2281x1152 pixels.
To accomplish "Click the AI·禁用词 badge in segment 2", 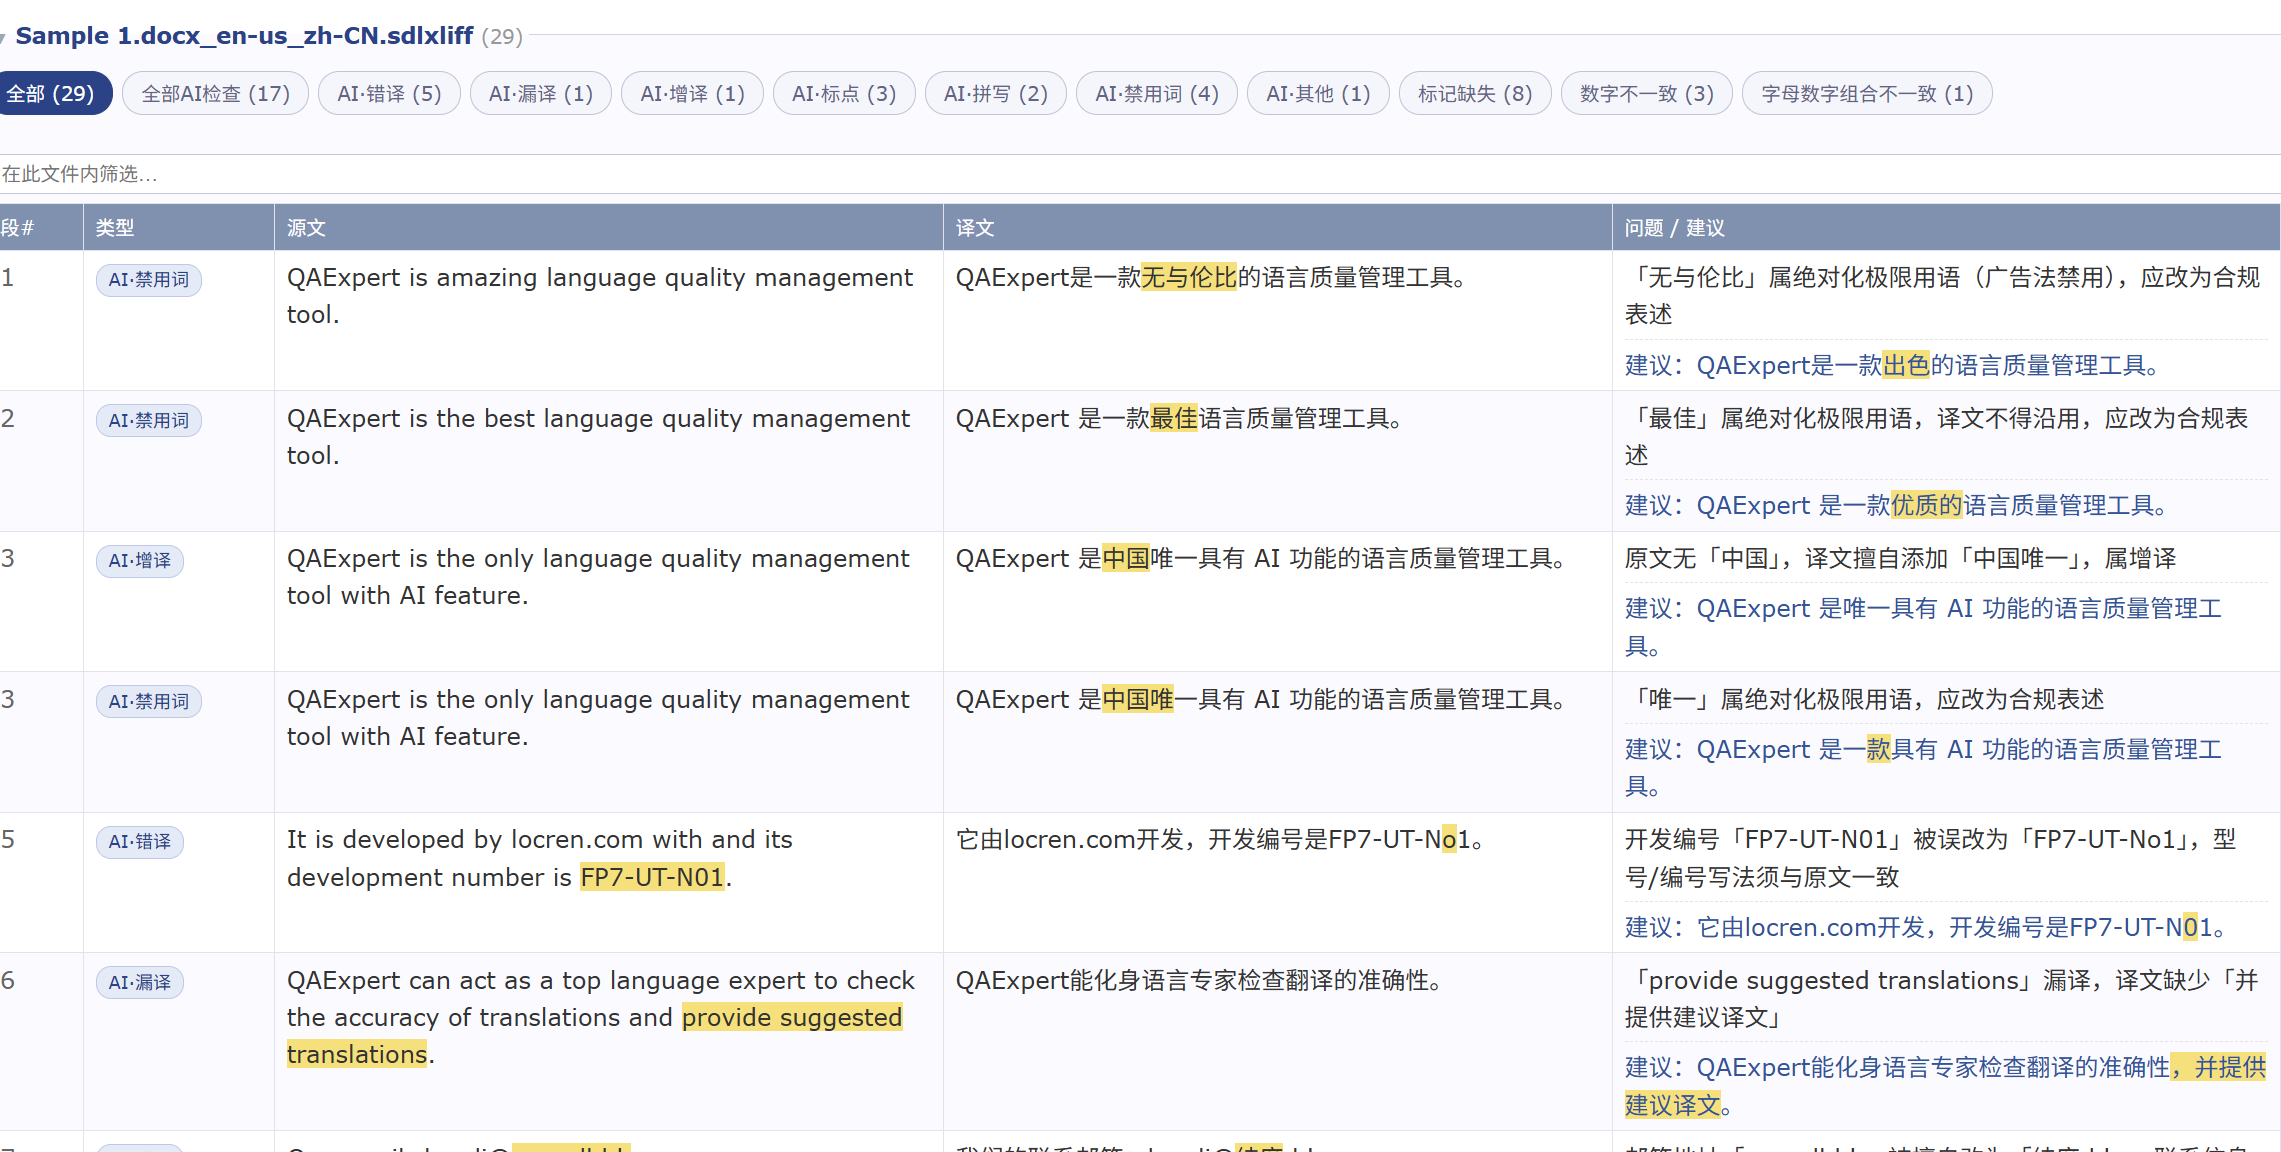I will (x=149, y=421).
